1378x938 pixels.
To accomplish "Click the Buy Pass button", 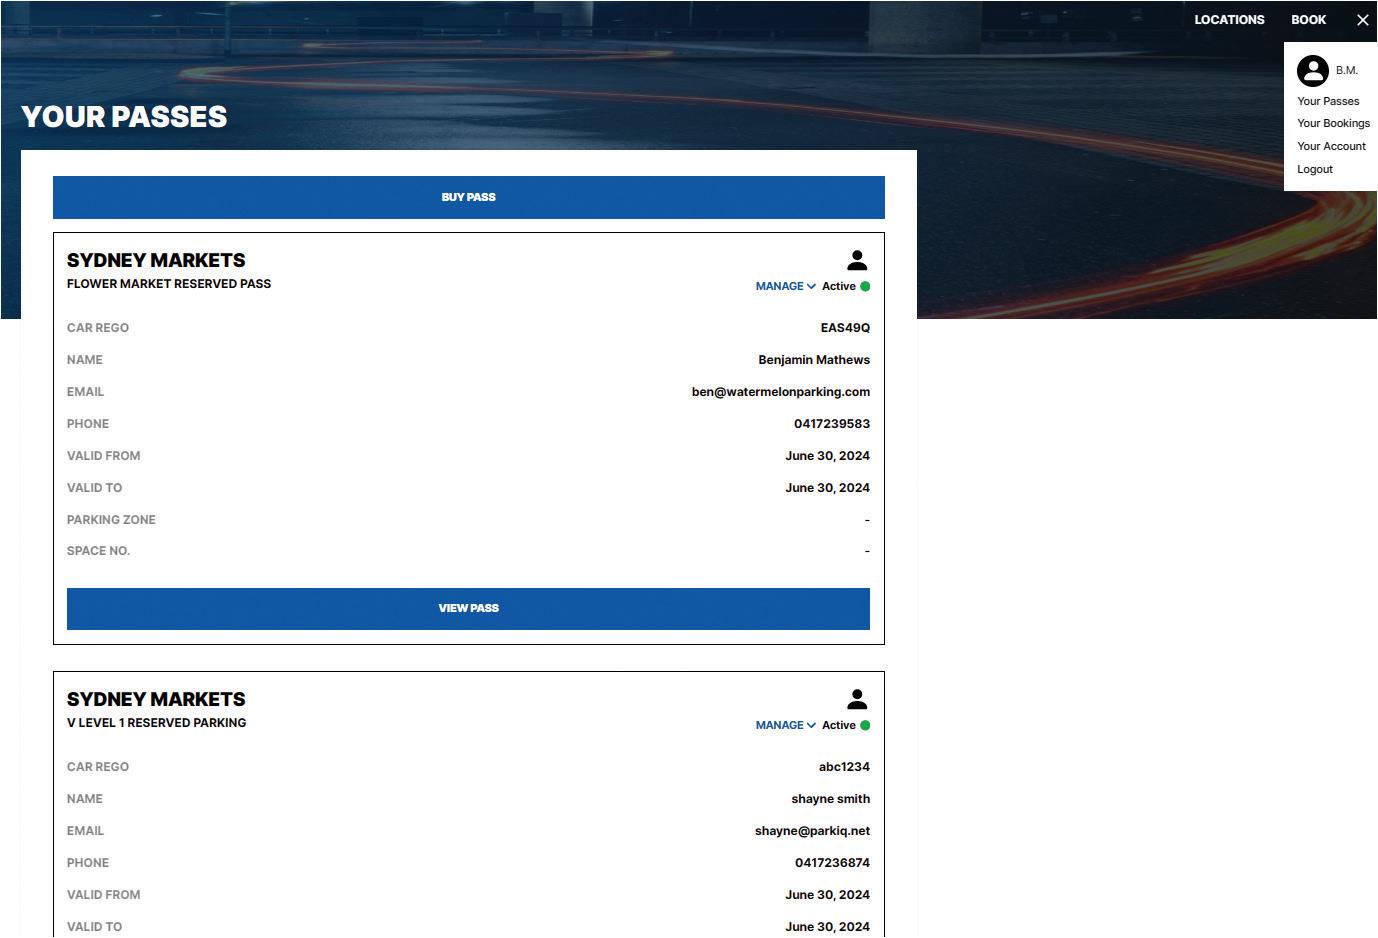I will (x=469, y=198).
